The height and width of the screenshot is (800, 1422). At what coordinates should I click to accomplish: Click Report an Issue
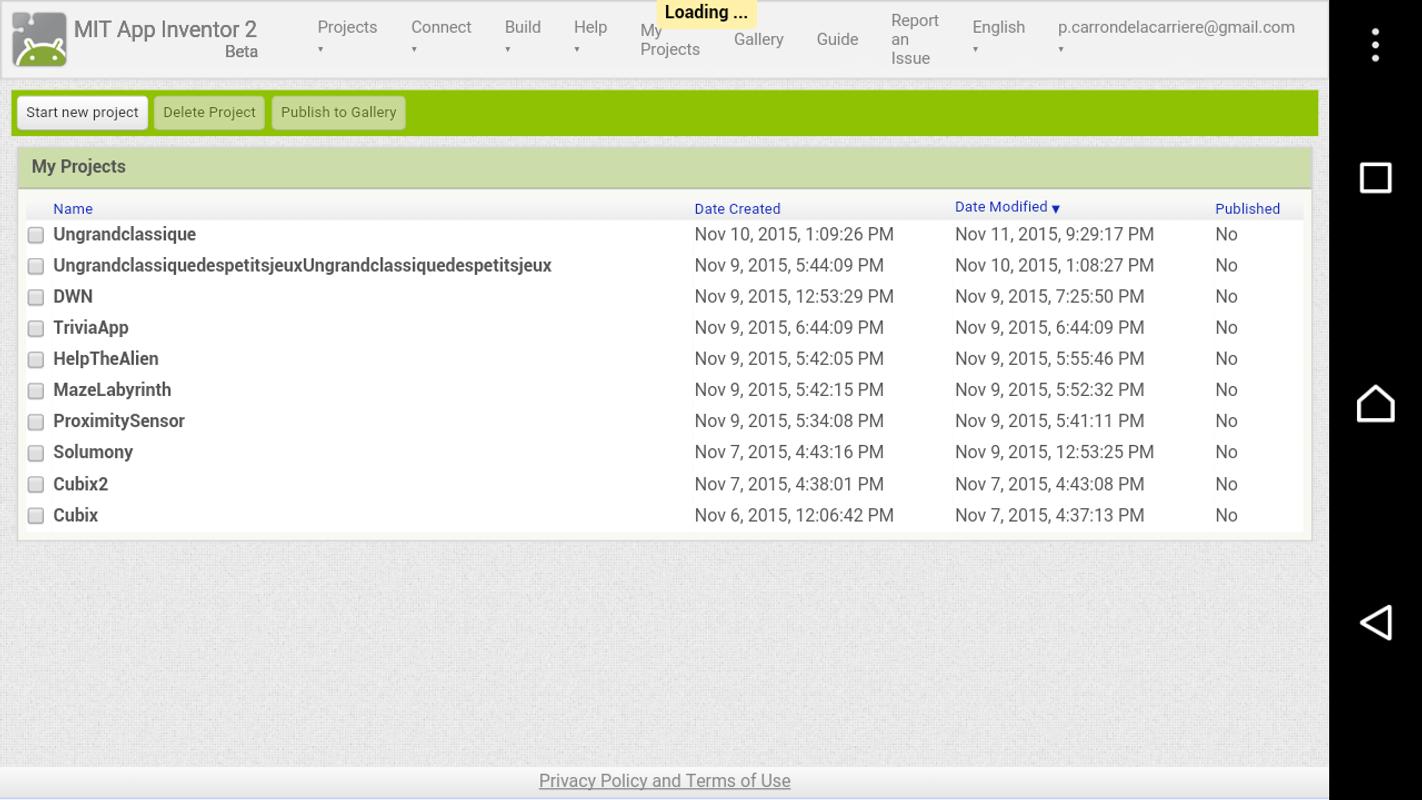pos(914,39)
